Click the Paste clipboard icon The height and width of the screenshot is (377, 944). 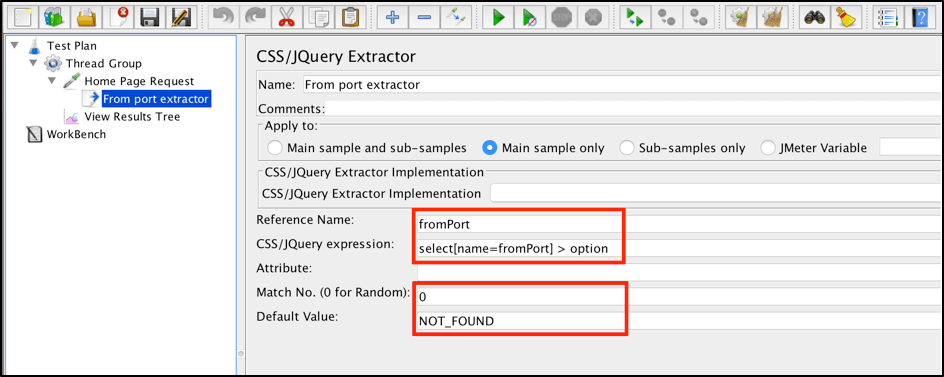tap(349, 17)
